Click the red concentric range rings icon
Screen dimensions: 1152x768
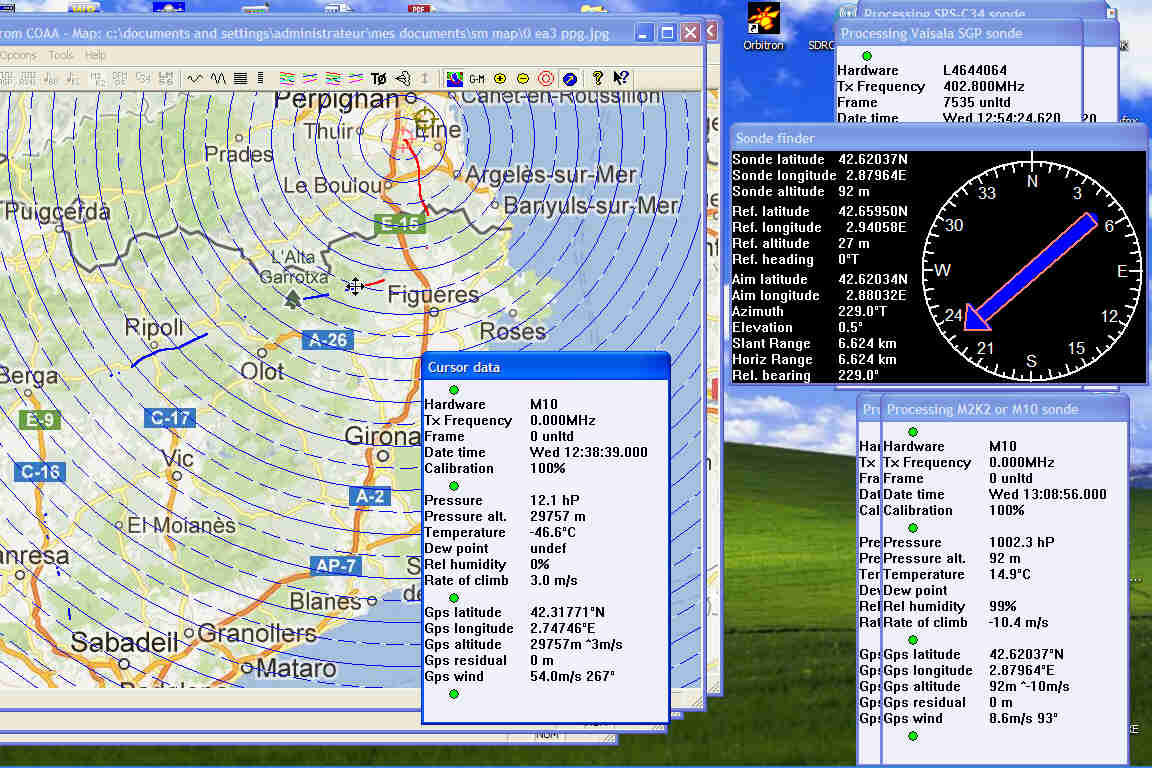pyautogui.click(x=546, y=78)
